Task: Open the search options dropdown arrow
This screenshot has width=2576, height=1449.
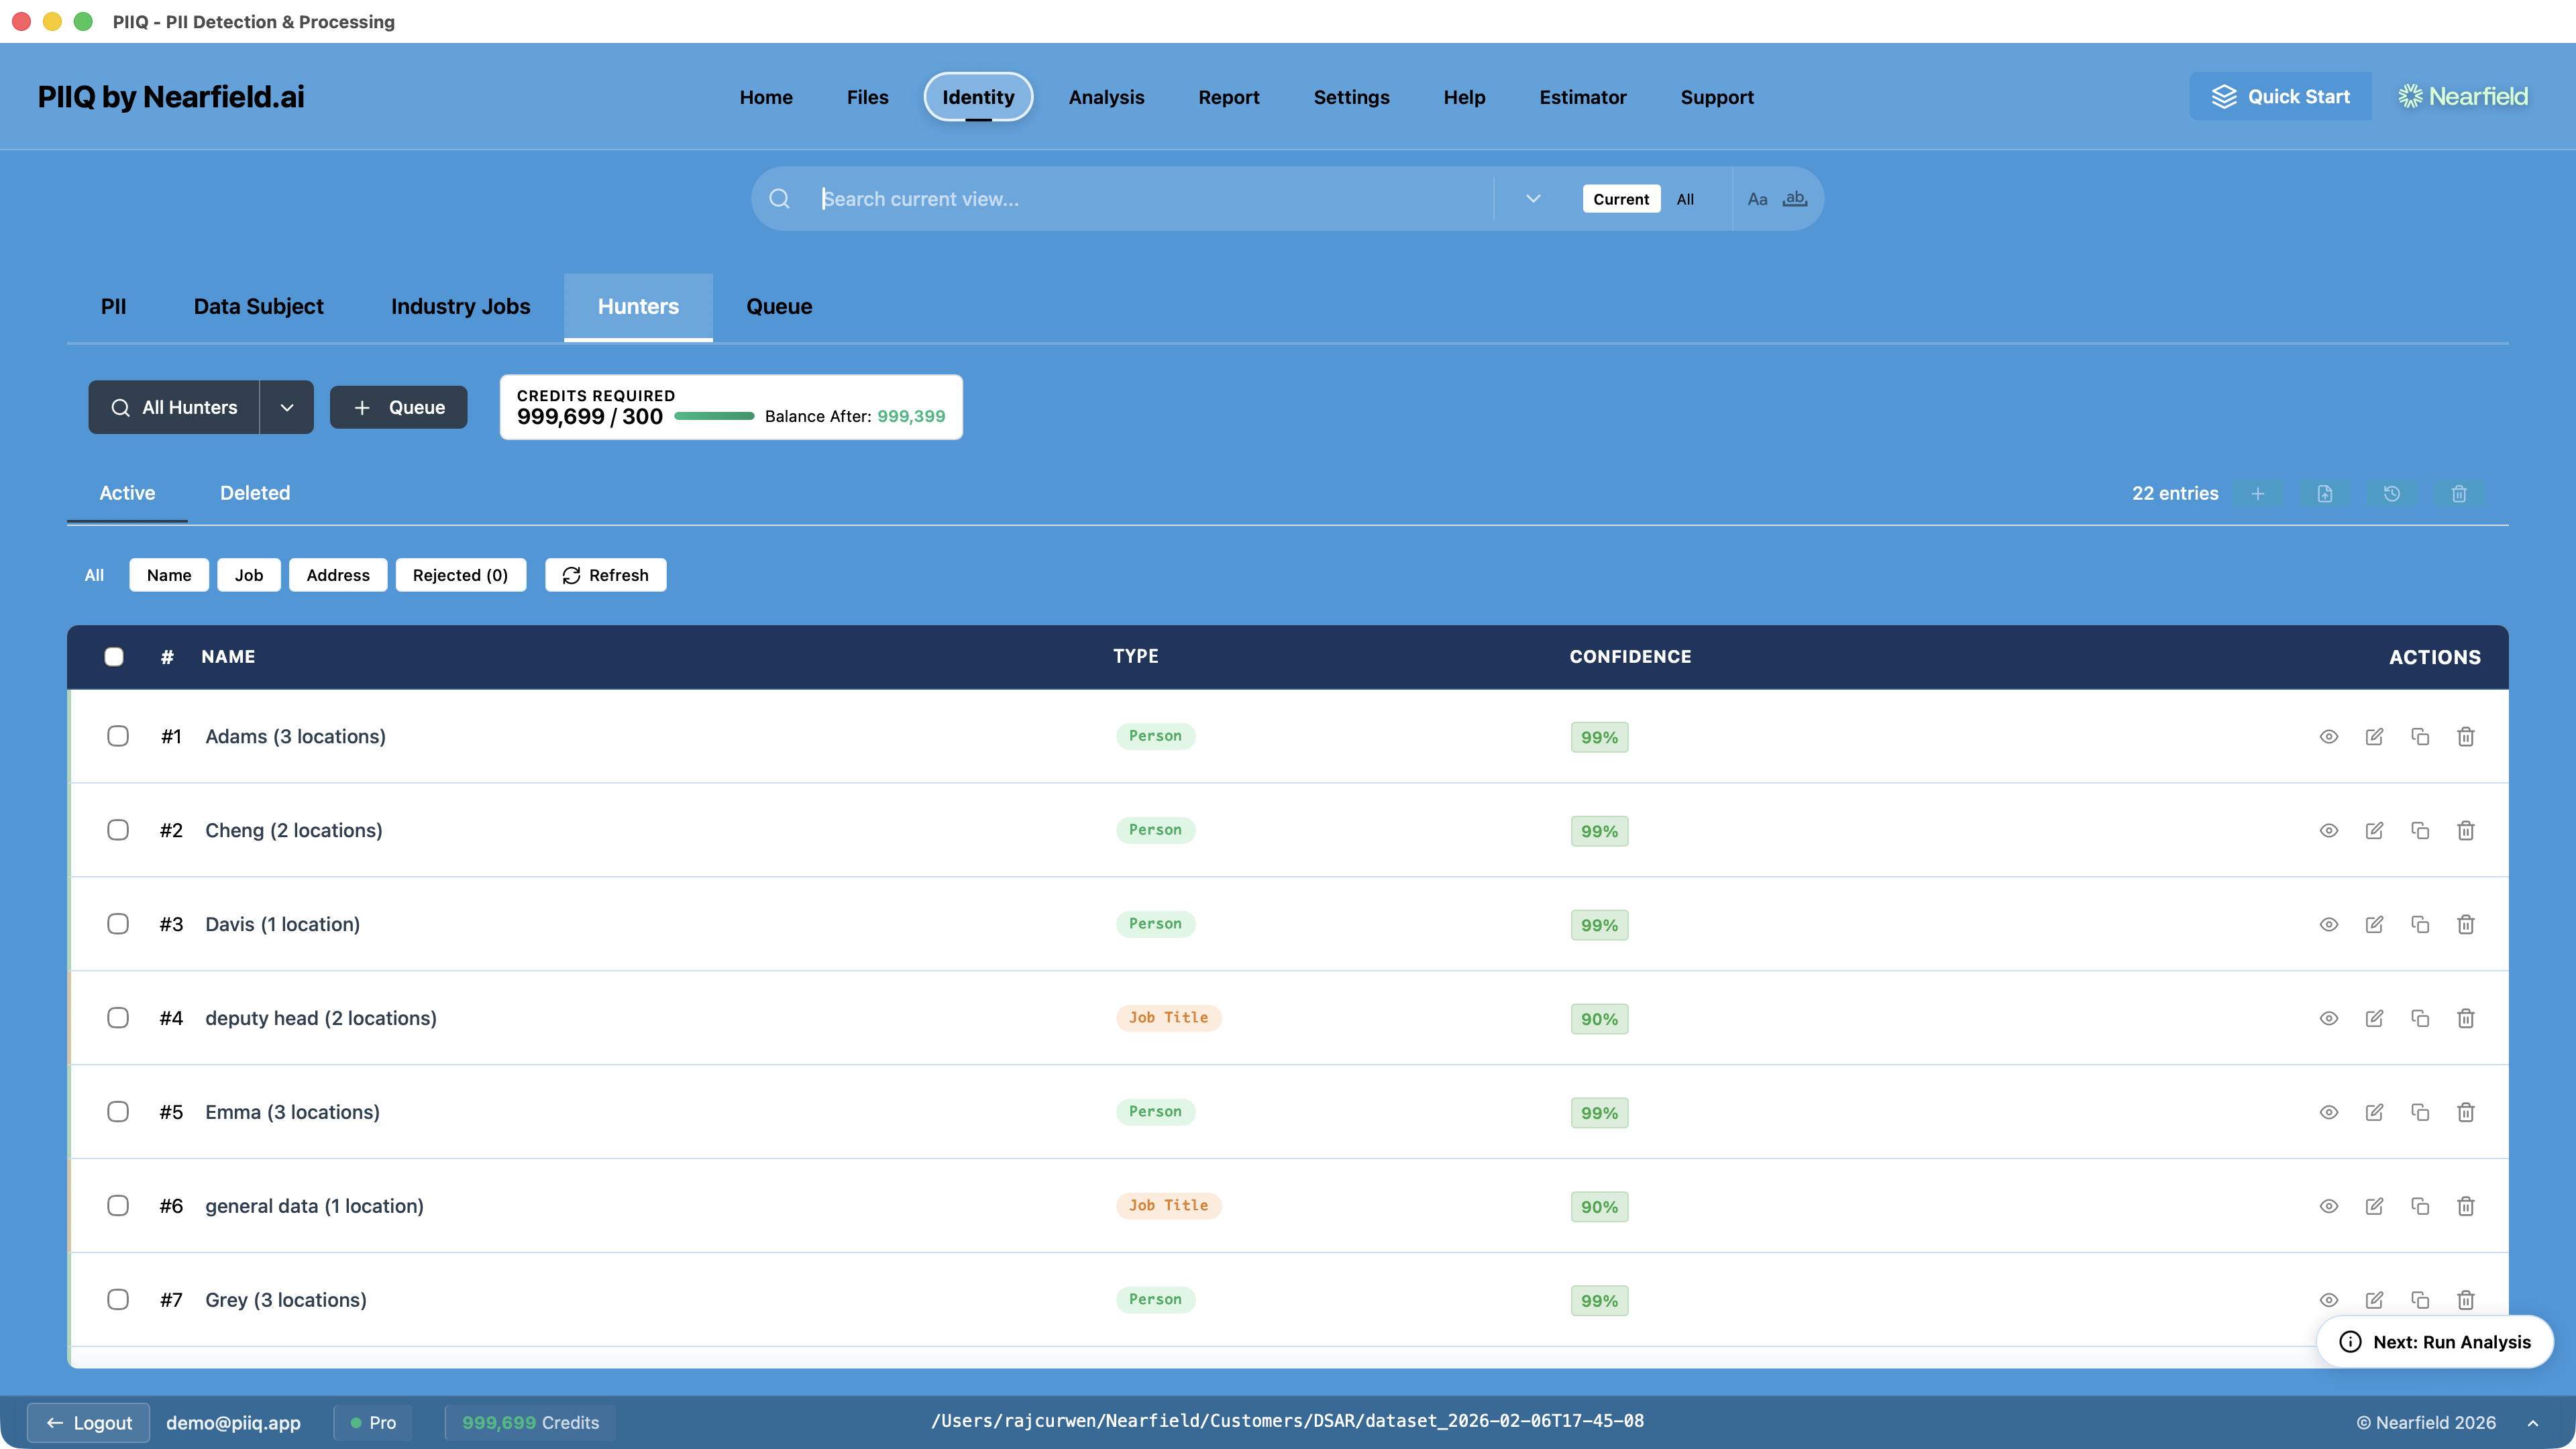Action: tap(1532, 198)
